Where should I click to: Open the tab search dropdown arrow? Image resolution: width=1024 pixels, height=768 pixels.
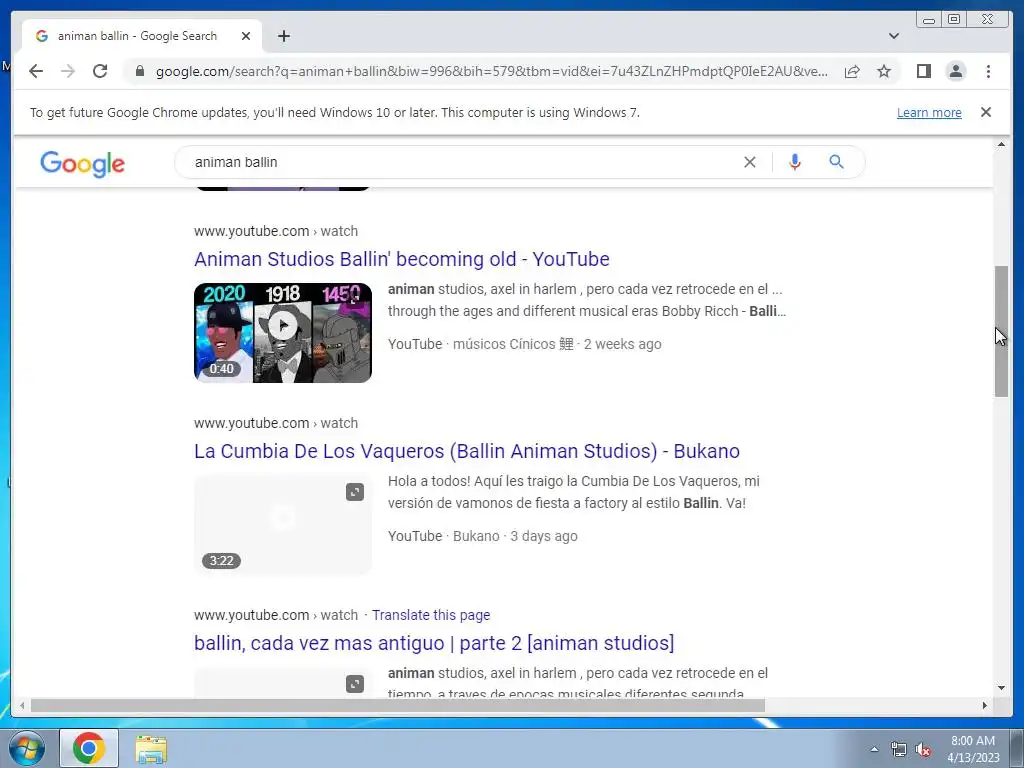tap(894, 36)
